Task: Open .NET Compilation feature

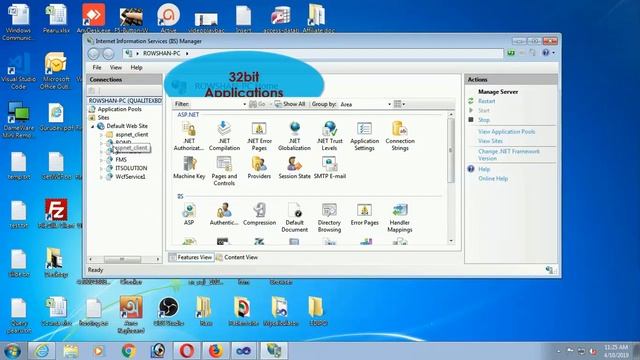Action: [224, 136]
